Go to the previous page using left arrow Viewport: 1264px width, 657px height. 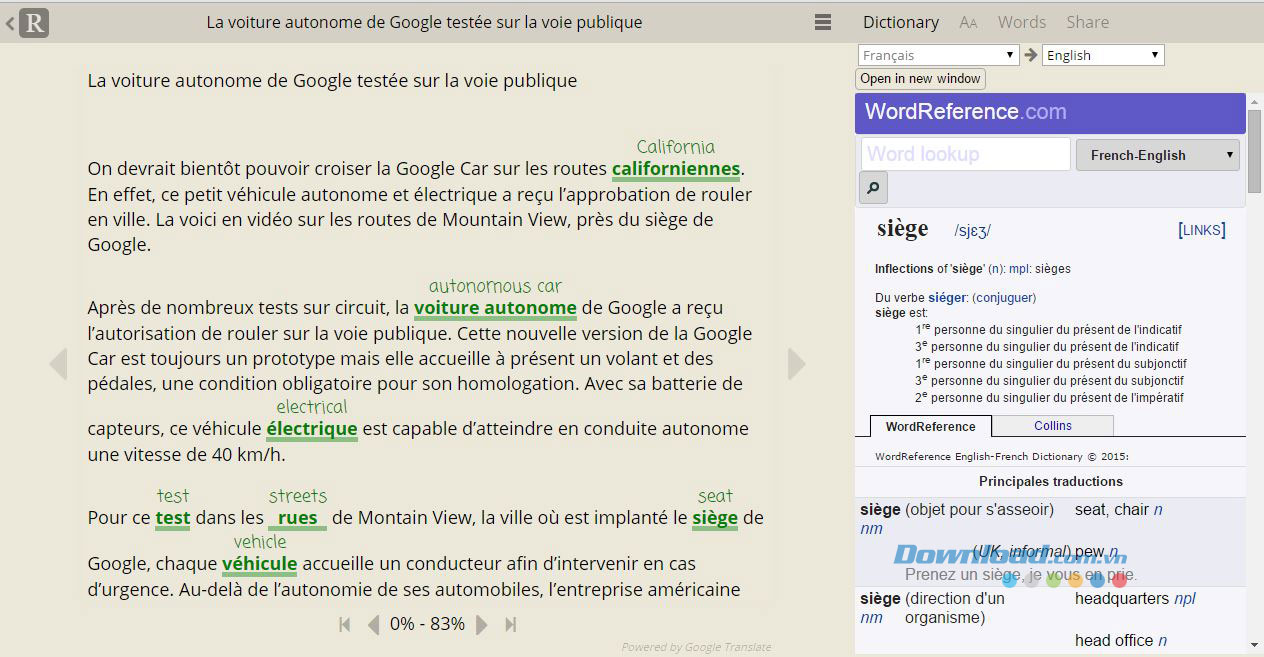coord(58,365)
